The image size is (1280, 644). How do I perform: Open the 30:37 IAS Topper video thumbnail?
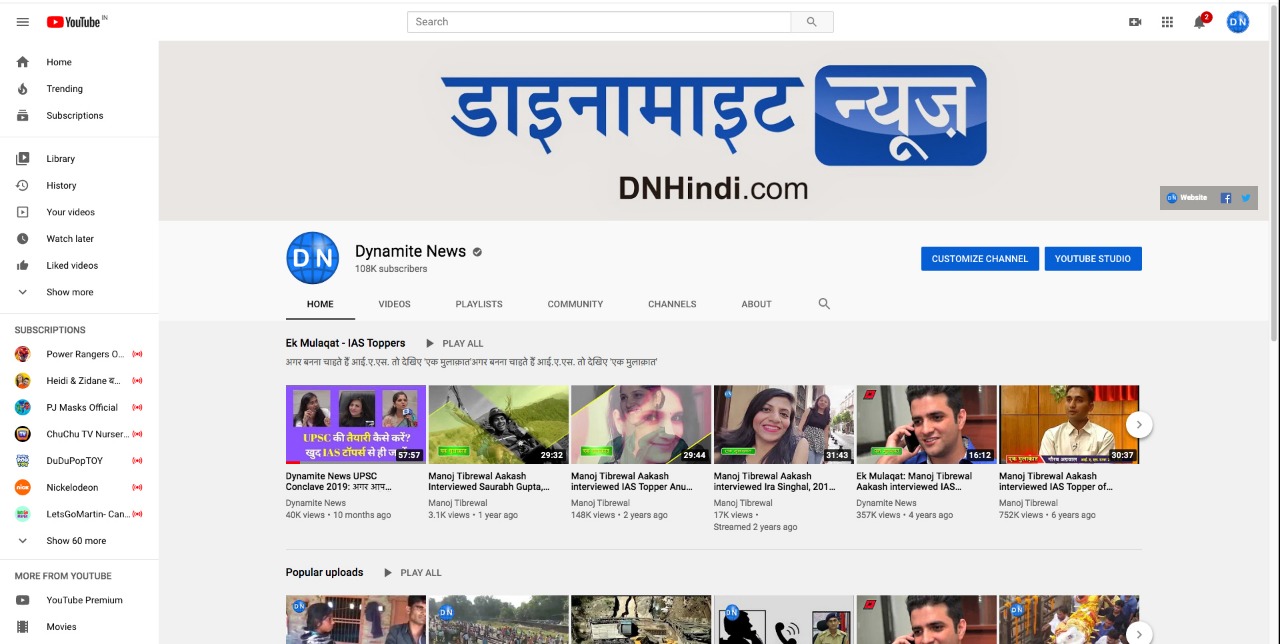pyautogui.click(x=1069, y=424)
